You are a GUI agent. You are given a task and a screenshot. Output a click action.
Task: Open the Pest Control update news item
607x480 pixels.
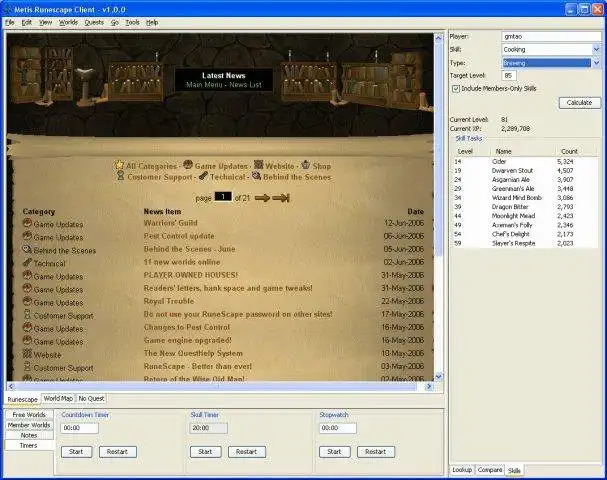179,236
